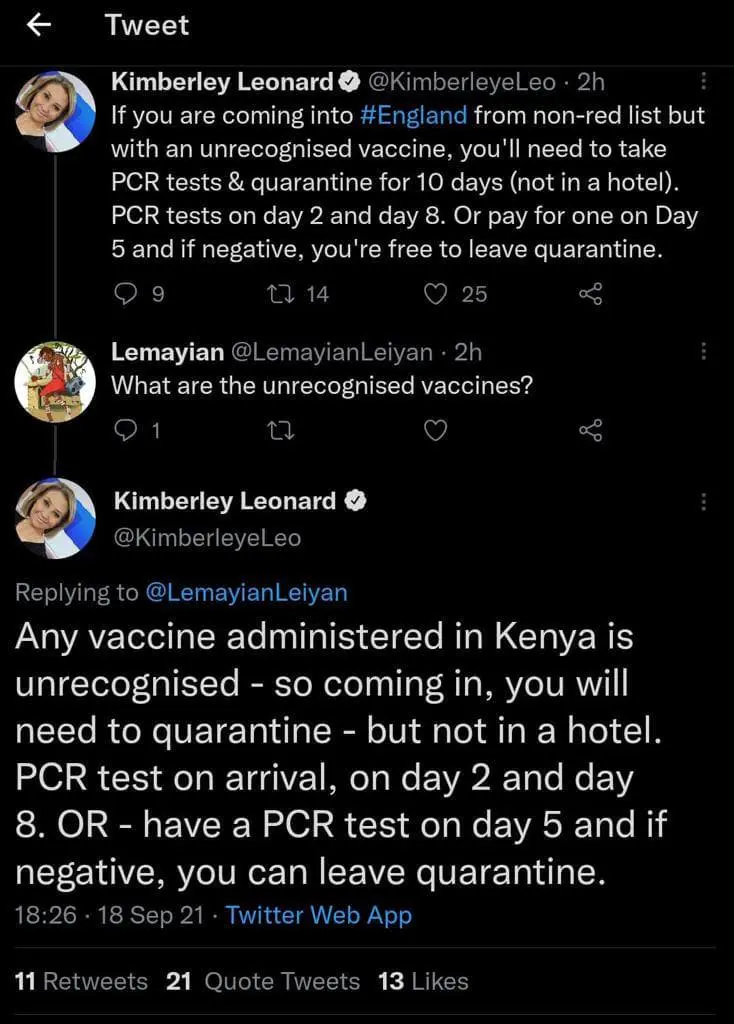The height and width of the screenshot is (1024, 734).
Task: View the 11 Retweets list
Action: pos(82,981)
